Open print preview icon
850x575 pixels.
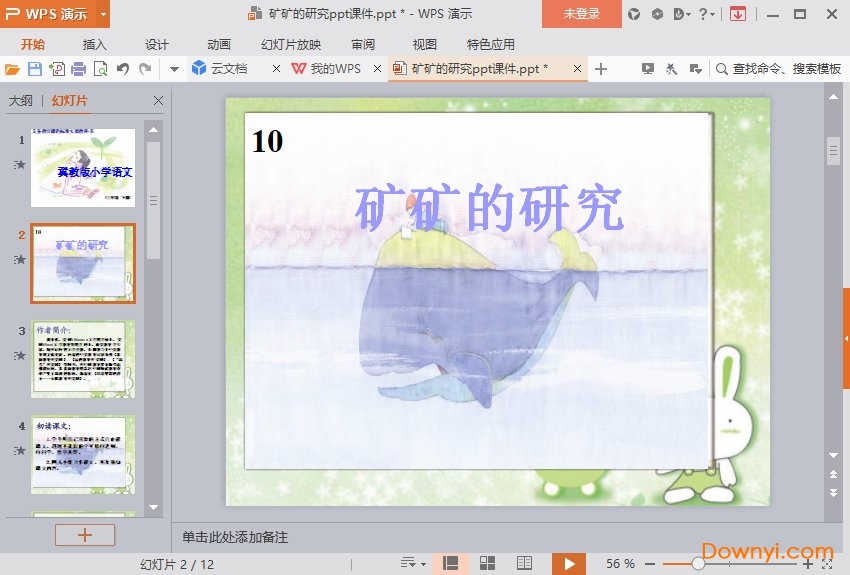[101, 69]
